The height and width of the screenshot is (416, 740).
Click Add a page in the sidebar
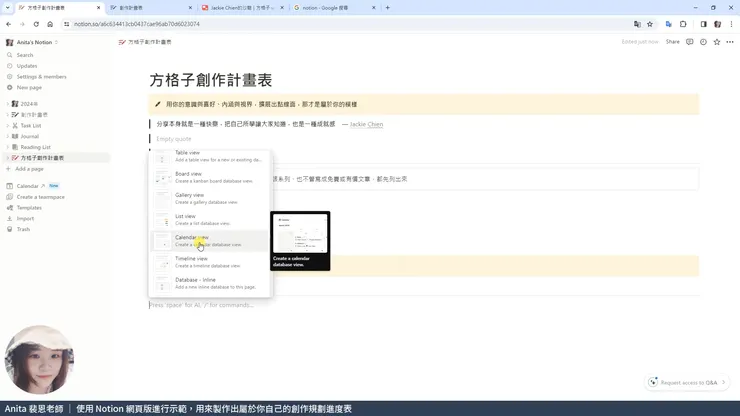[29, 169]
